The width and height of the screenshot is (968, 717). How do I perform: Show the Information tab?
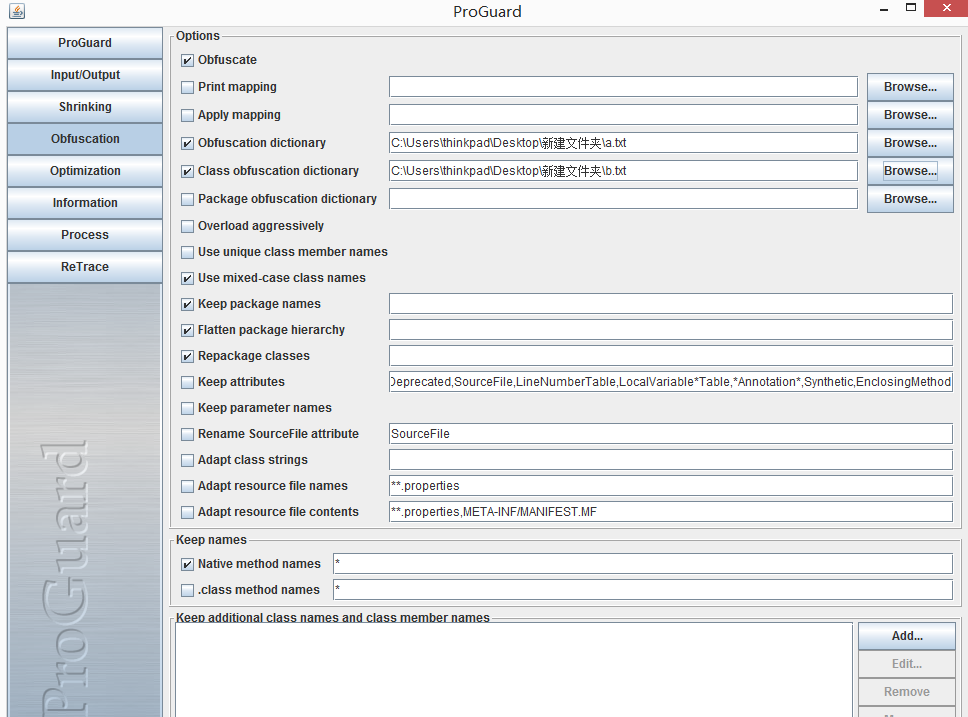pyautogui.click(x=85, y=203)
